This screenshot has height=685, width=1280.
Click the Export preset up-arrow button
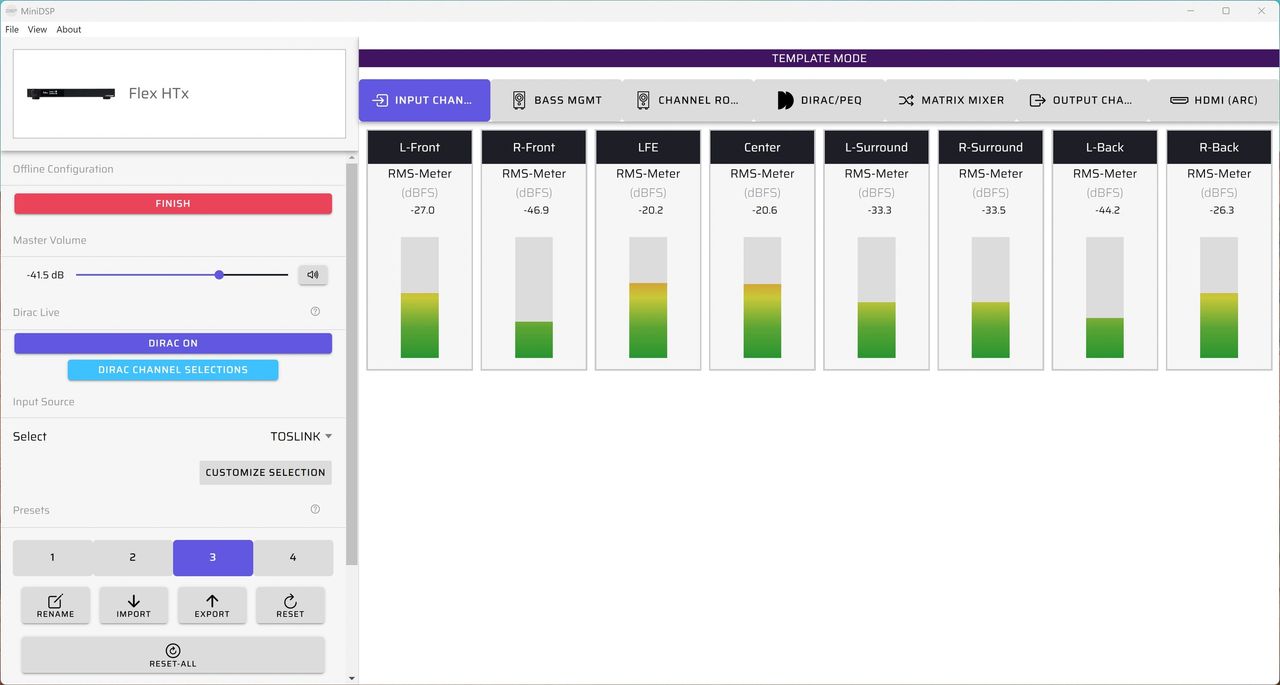(x=212, y=605)
